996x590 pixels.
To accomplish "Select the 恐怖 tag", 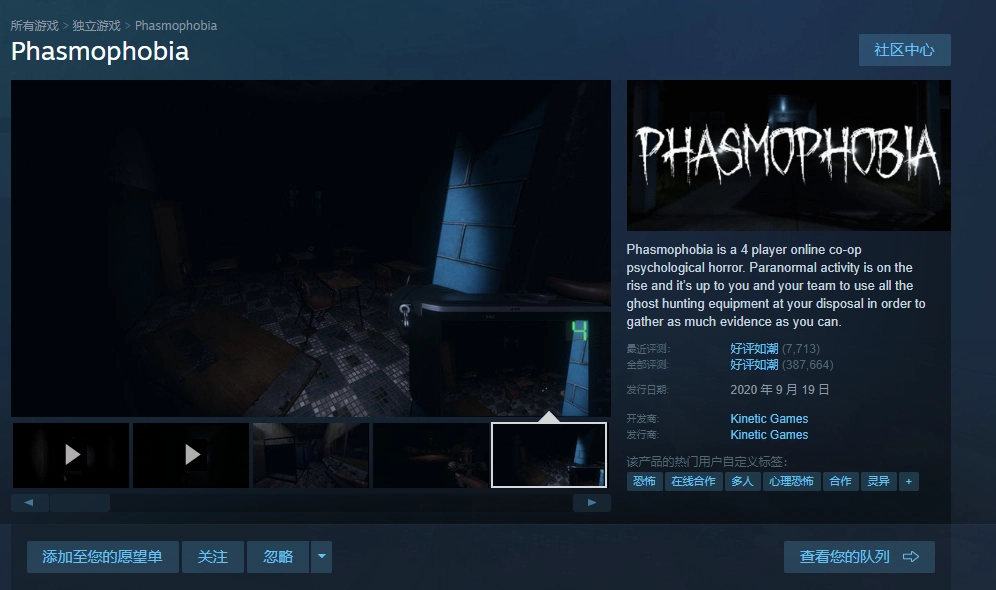I will pyautogui.click(x=645, y=481).
